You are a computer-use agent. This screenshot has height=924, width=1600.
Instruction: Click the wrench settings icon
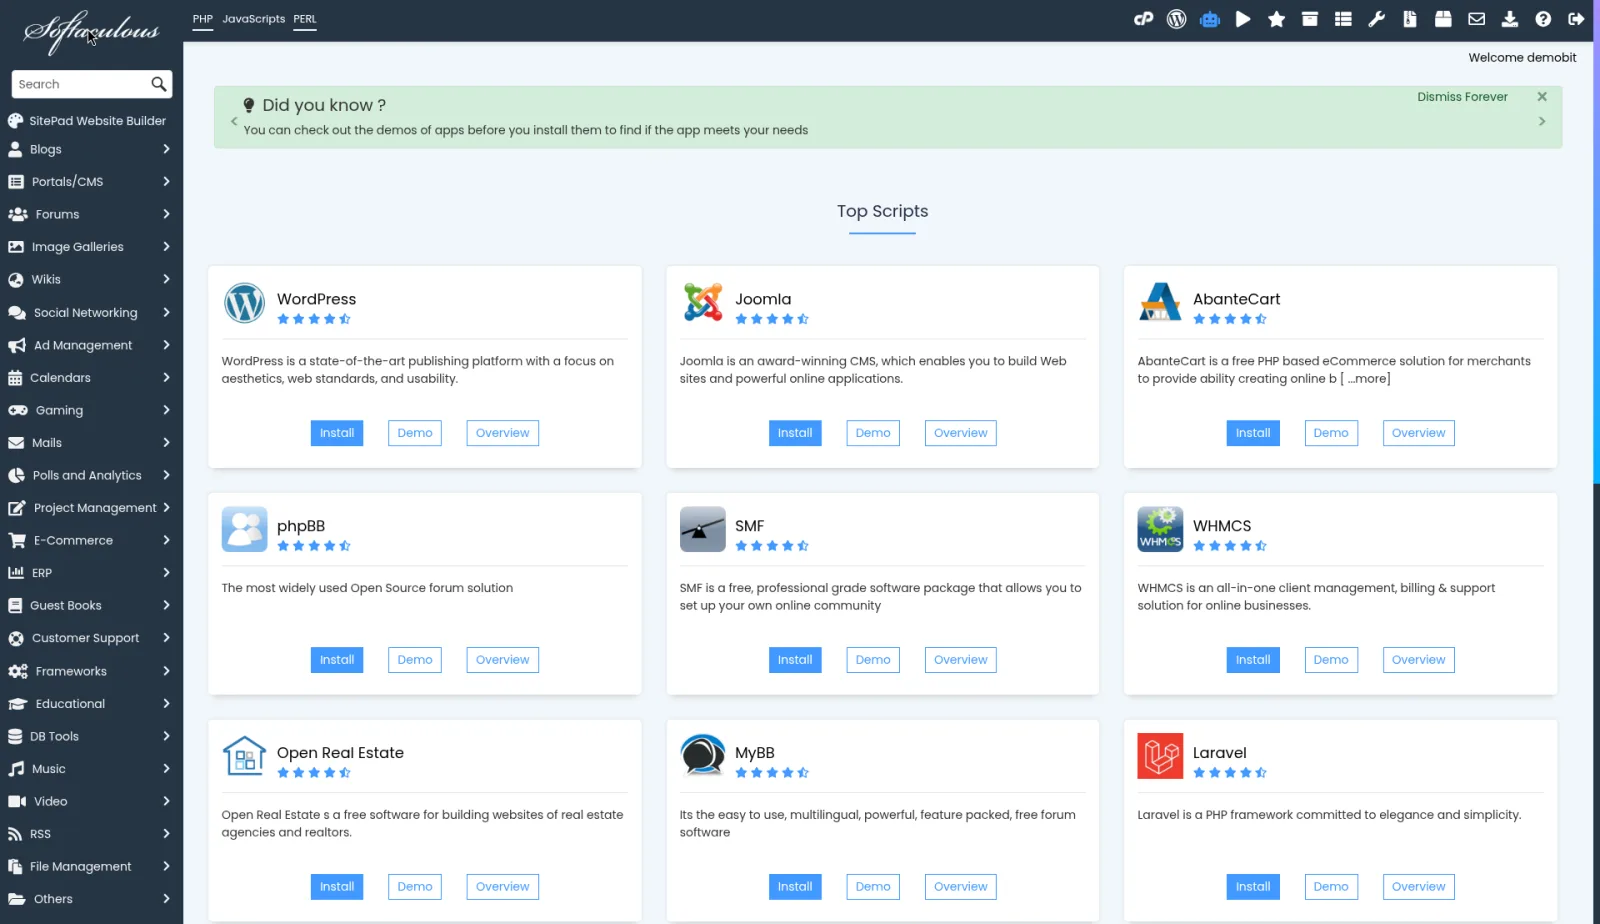1377,19
